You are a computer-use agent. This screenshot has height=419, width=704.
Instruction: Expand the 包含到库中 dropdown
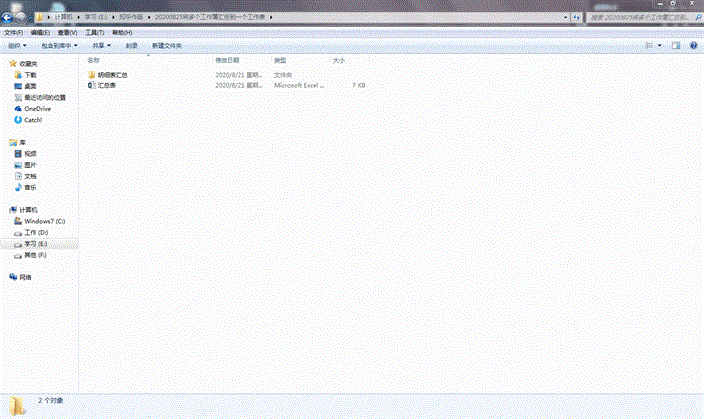[x=59, y=45]
